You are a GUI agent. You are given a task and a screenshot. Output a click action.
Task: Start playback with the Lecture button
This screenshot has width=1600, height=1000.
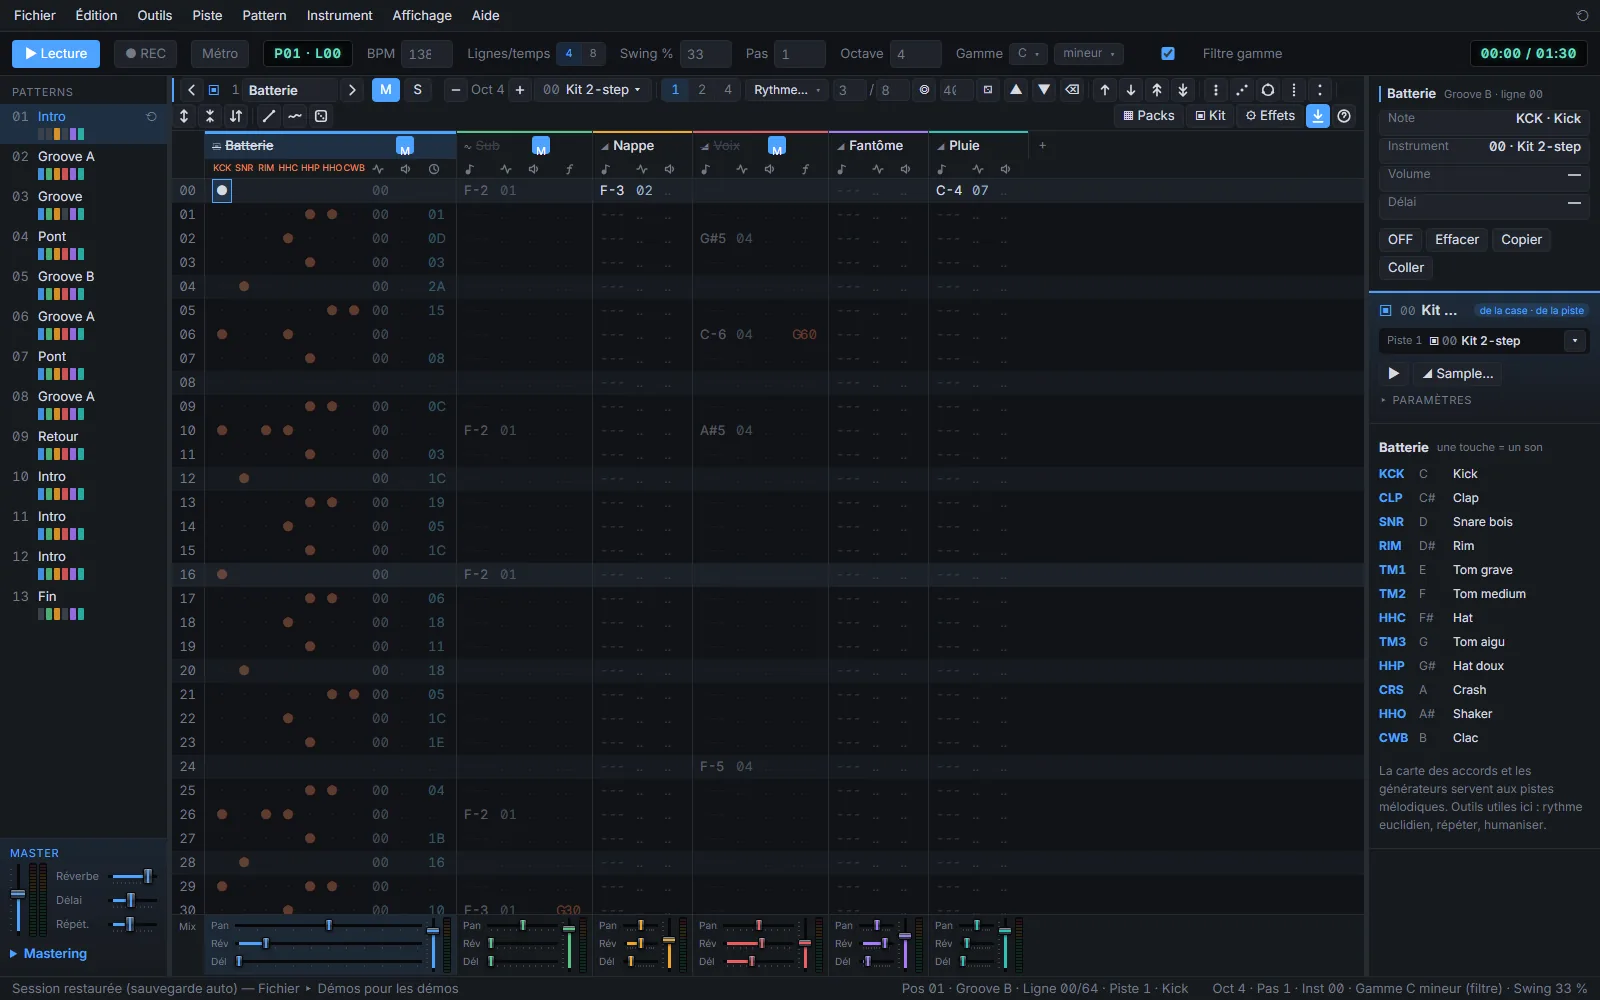click(x=56, y=54)
